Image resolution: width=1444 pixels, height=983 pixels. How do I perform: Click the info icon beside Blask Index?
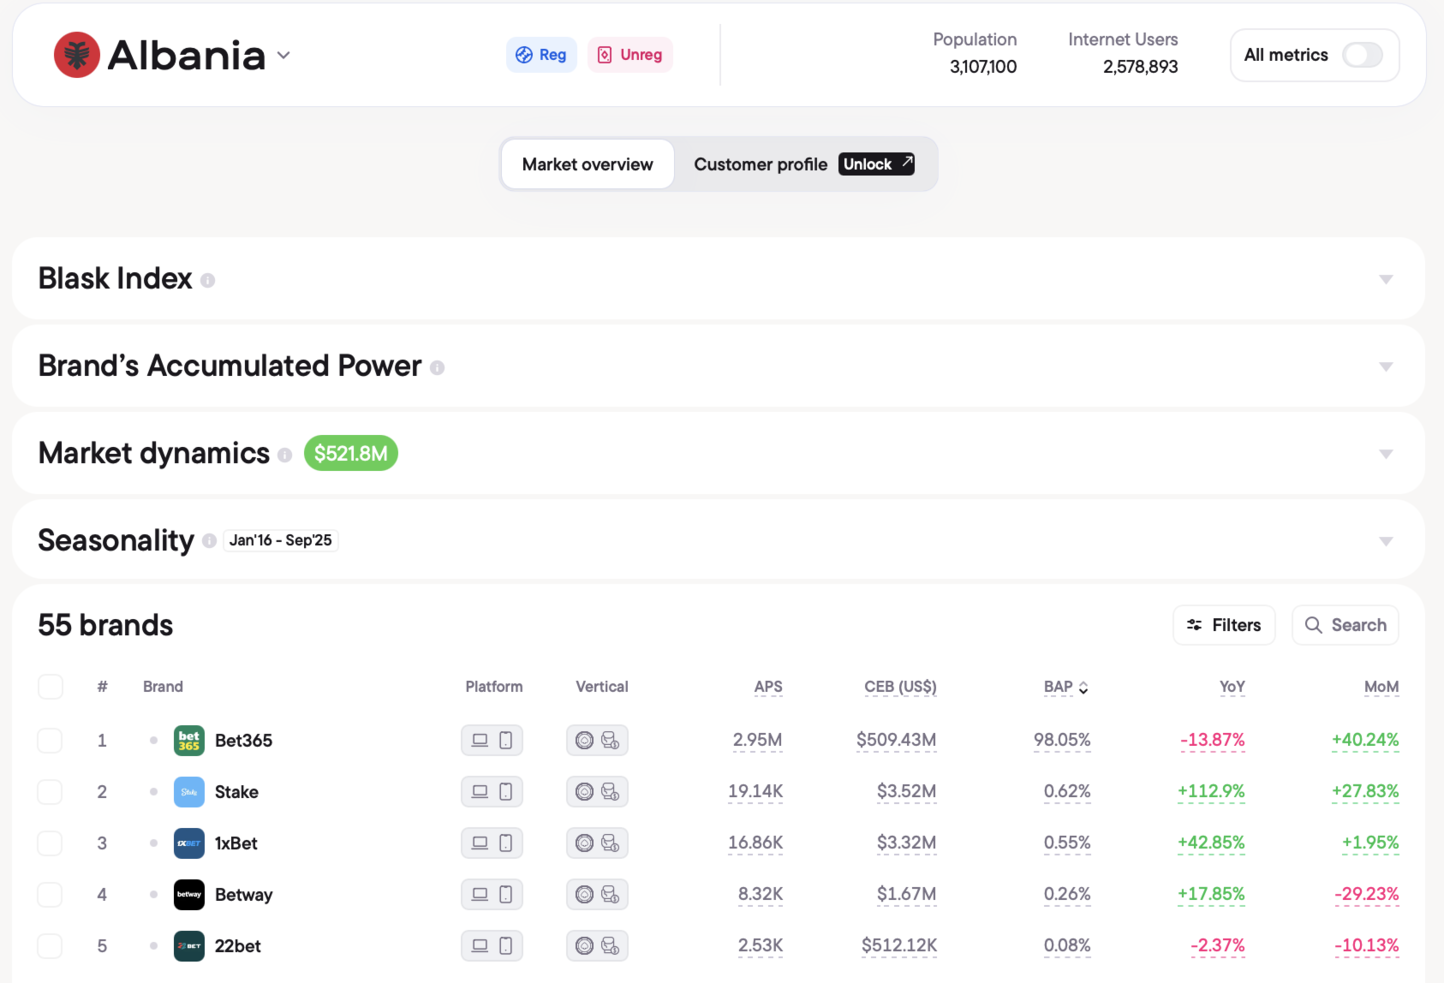click(208, 281)
